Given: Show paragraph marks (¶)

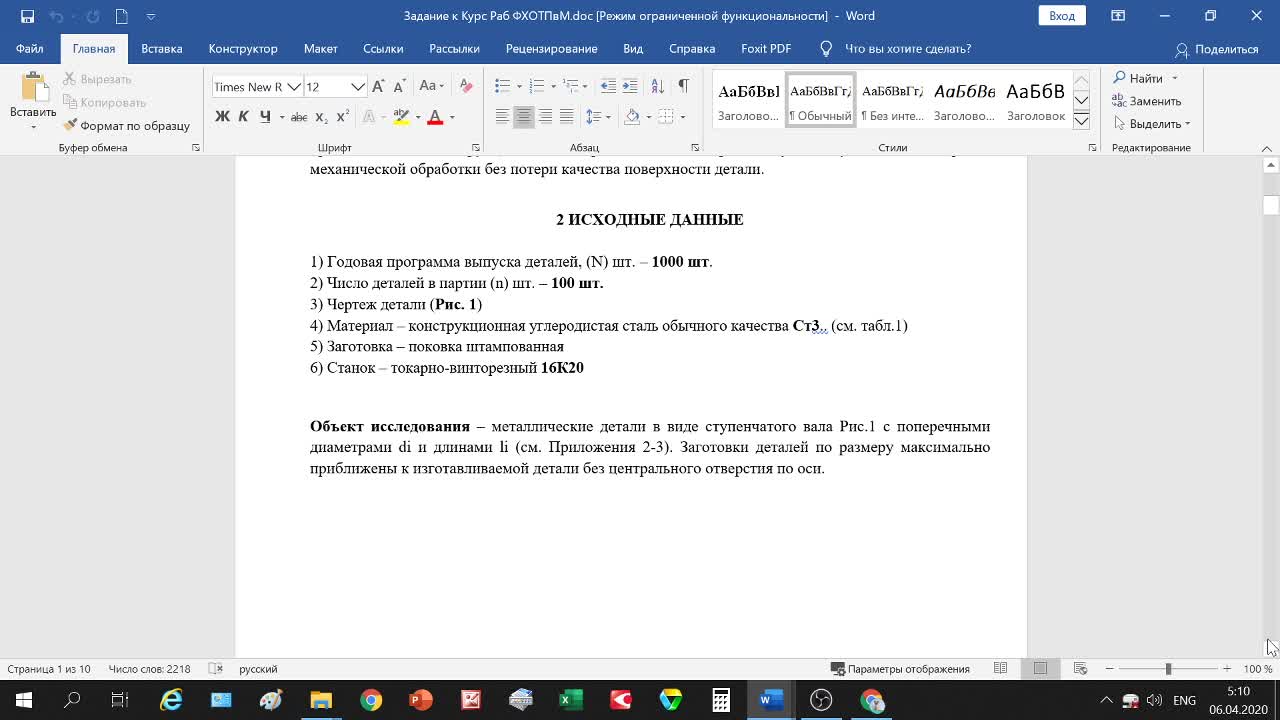Looking at the screenshot, I should click(x=683, y=86).
